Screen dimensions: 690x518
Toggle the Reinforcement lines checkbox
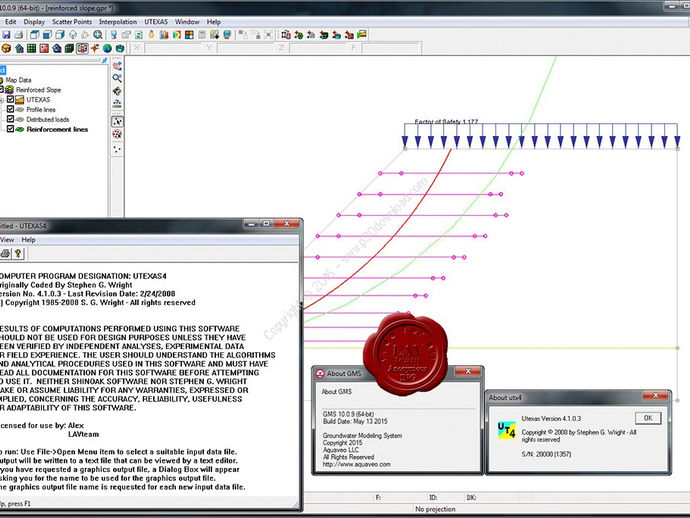point(11,129)
